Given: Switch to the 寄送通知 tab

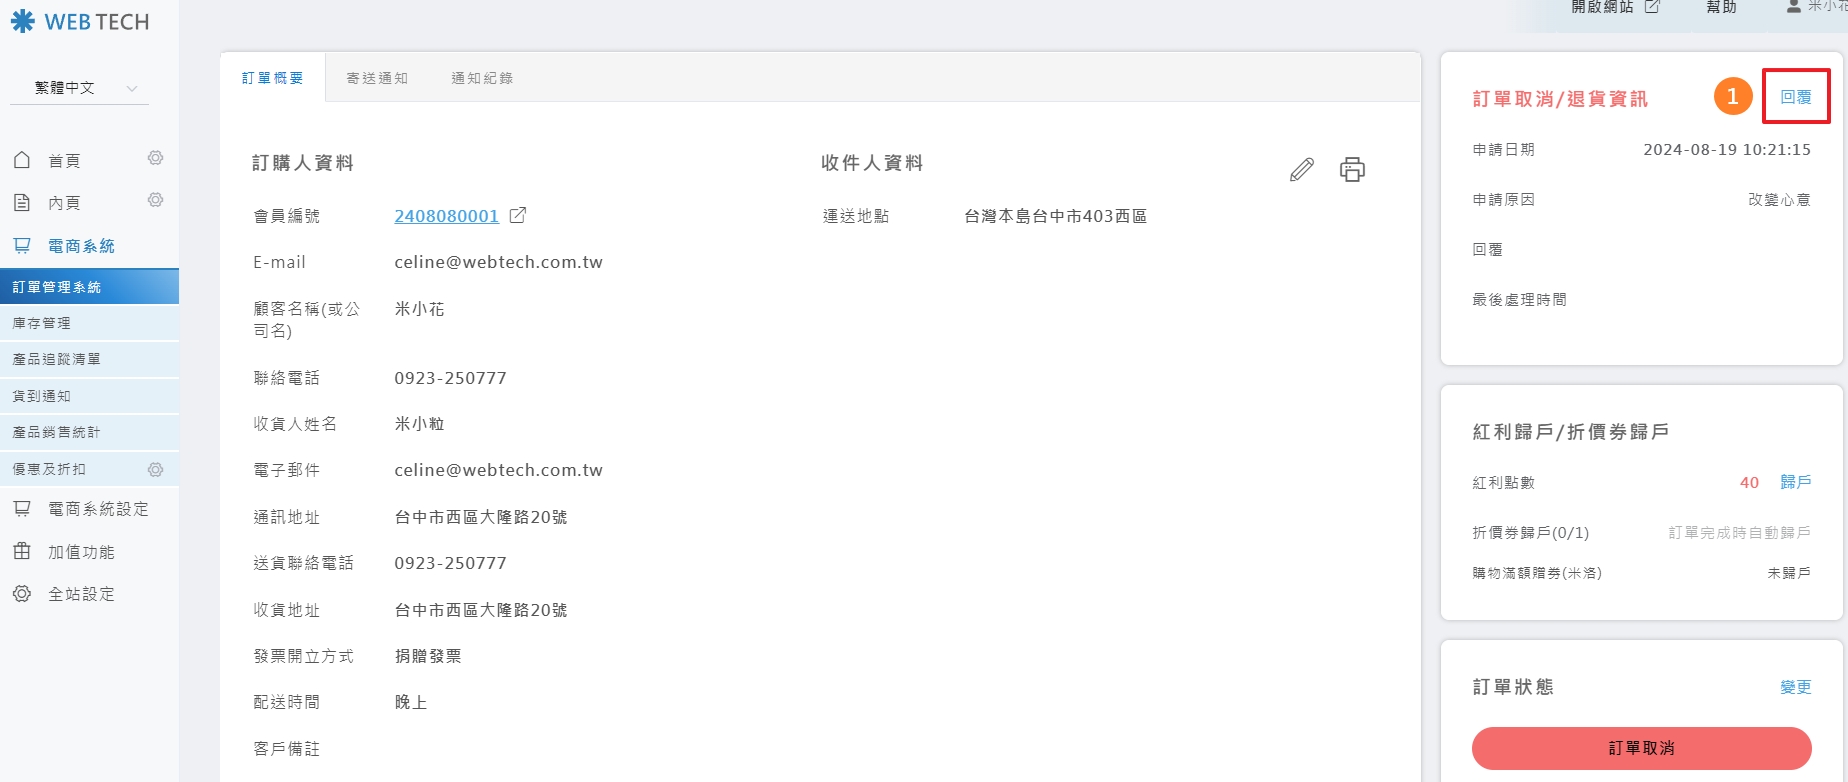Looking at the screenshot, I should pos(377,78).
